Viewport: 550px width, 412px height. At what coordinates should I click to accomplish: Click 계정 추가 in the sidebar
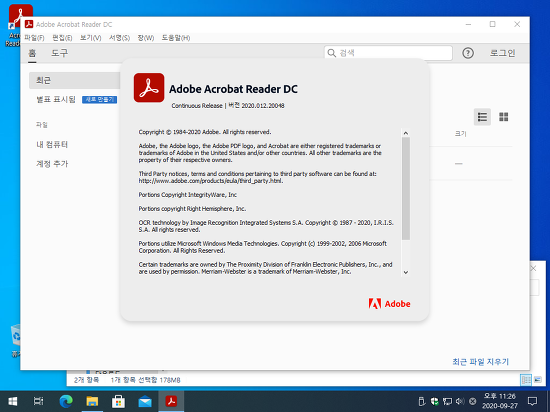[x=52, y=164]
